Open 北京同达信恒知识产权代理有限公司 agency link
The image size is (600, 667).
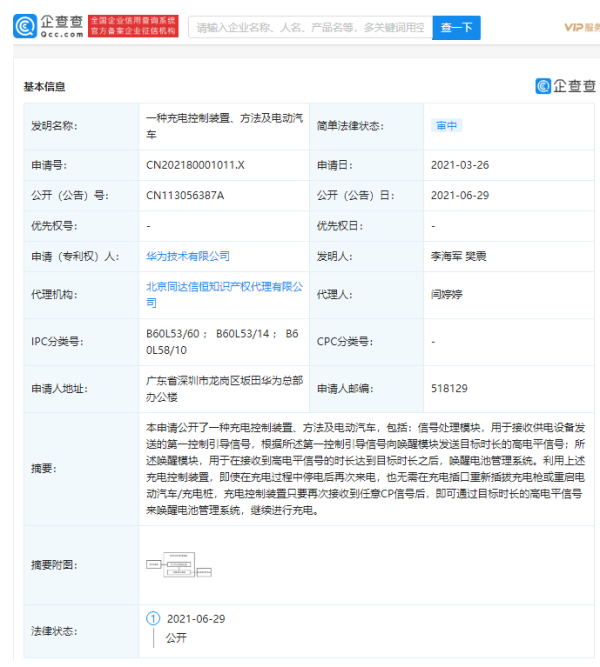pyautogui.click(x=224, y=295)
